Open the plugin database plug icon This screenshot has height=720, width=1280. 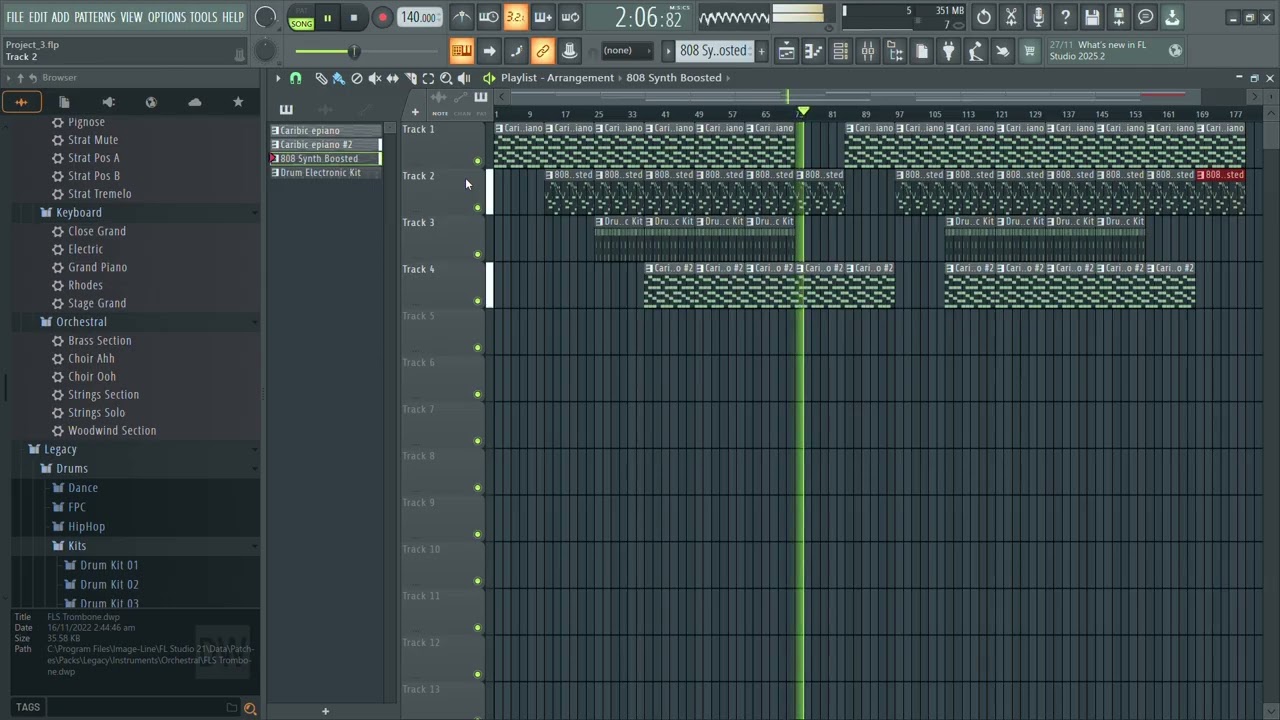(x=949, y=51)
